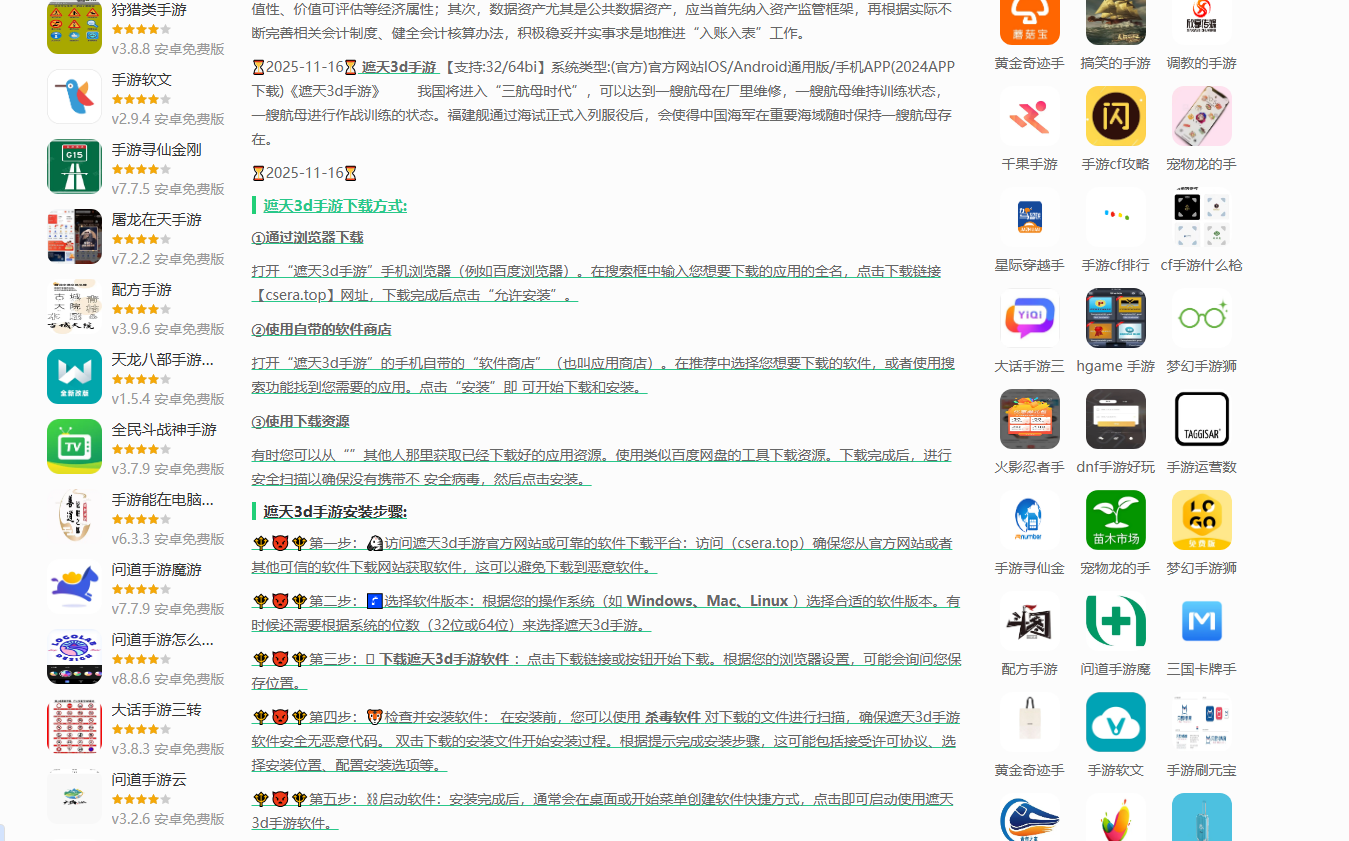Click the blue bird icon for 手游软文
The image size is (1349, 841).
pos(74,96)
